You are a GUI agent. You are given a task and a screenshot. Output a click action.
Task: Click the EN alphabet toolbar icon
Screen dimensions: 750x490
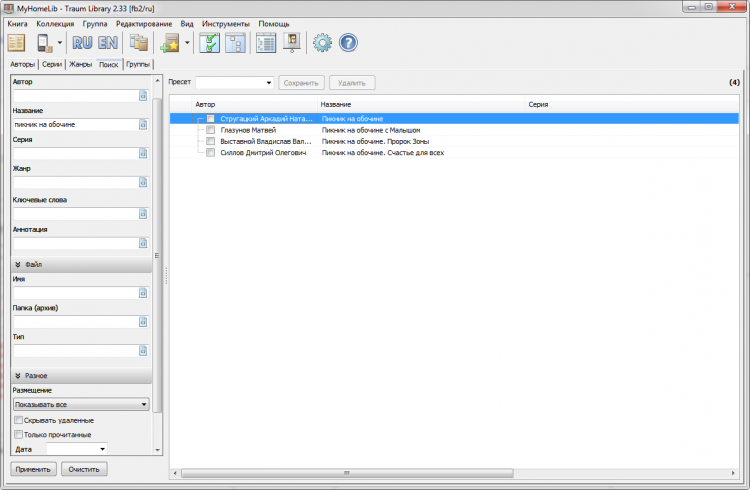click(x=108, y=43)
